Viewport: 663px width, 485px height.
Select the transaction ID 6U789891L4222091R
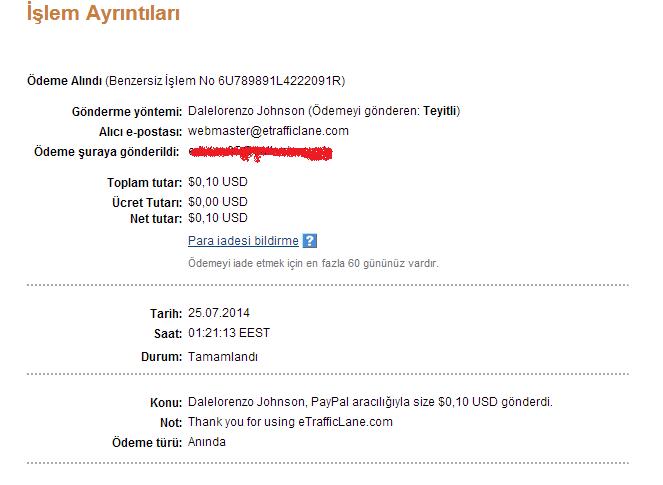click(x=279, y=81)
